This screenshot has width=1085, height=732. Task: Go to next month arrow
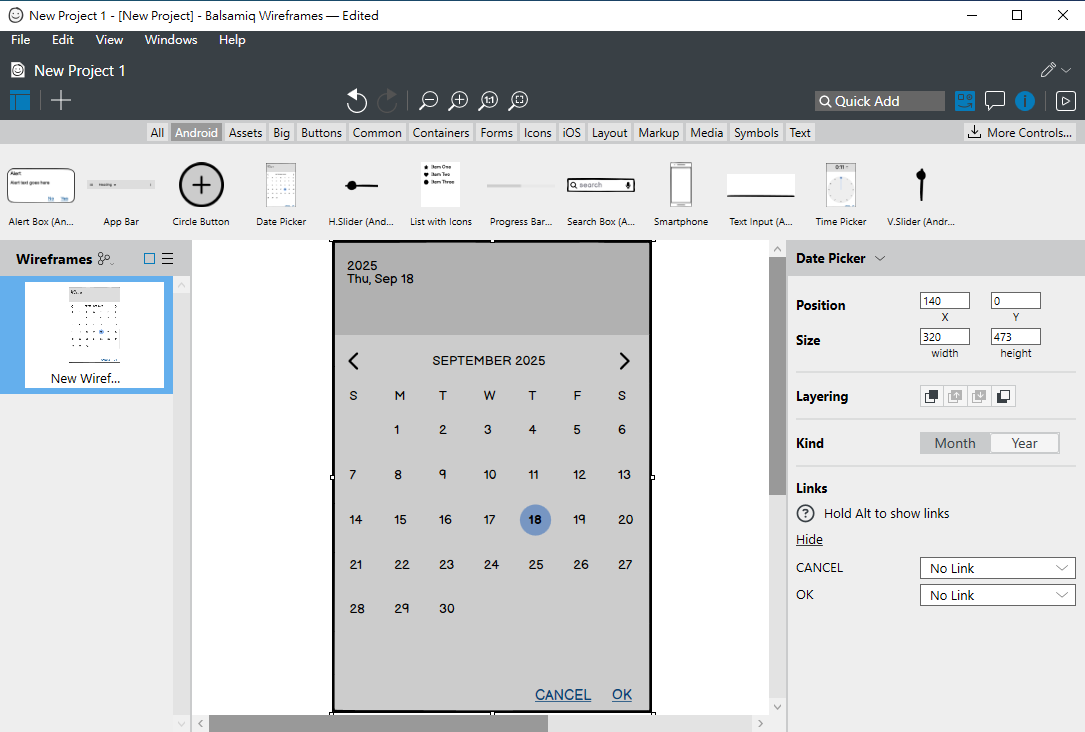(624, 360)
